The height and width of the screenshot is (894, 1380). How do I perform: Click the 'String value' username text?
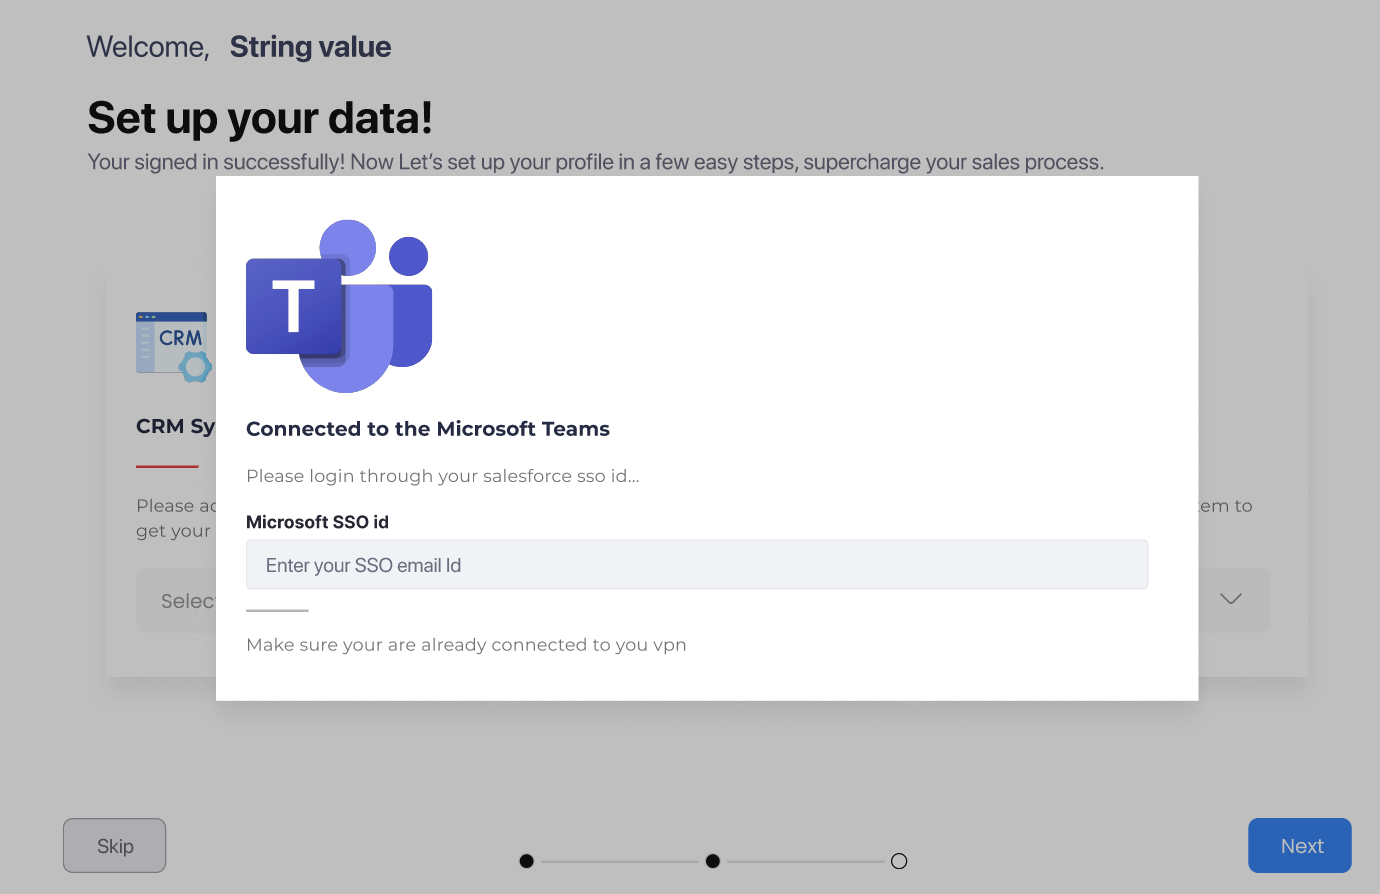(310, 47)
